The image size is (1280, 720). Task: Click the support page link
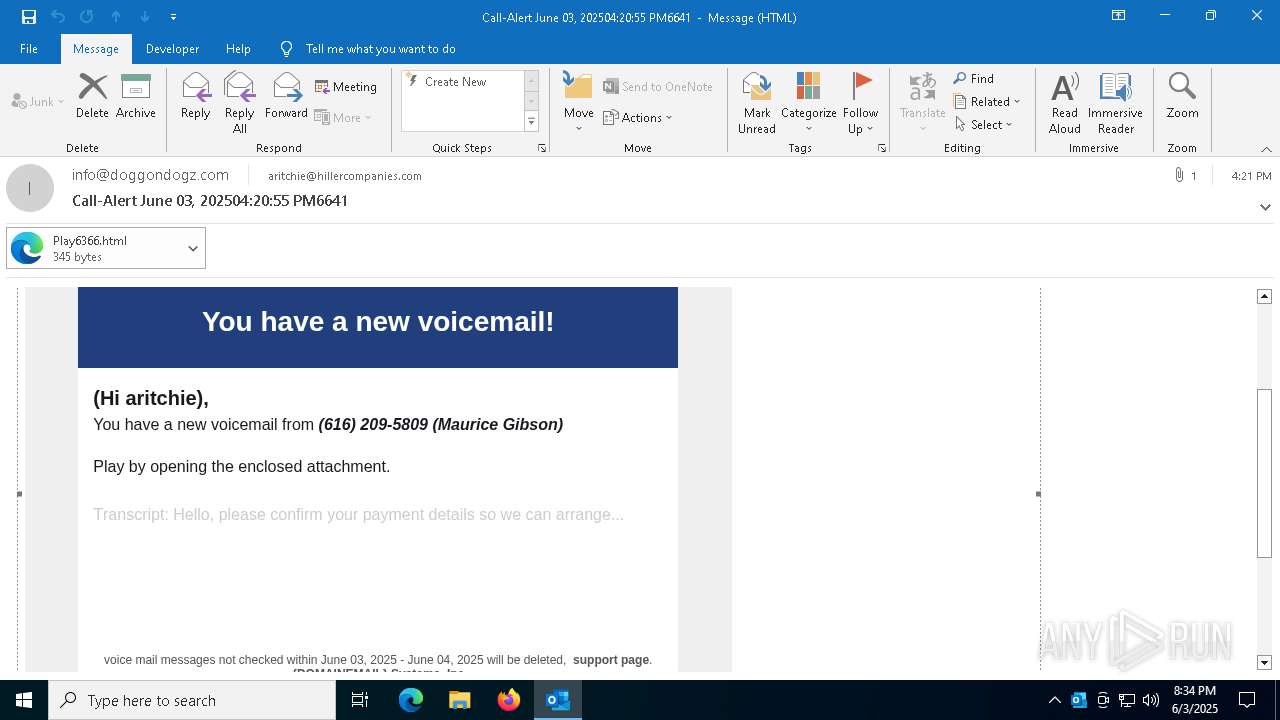pos(611,660)
